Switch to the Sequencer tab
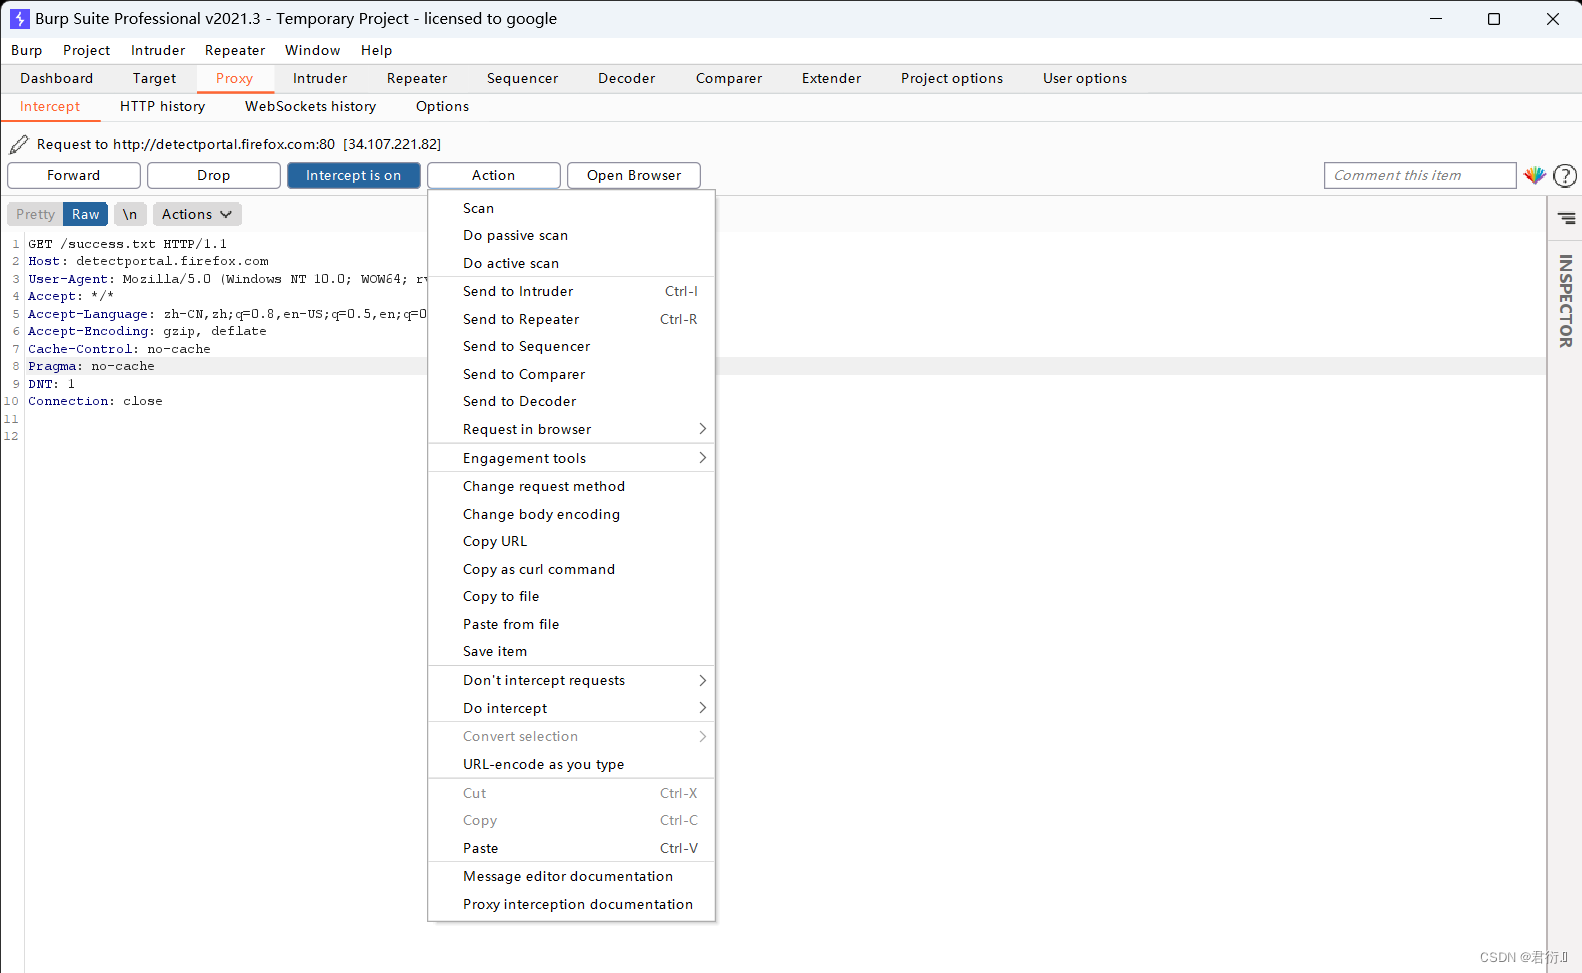This screenshot has width=1582, height=973. coord(523,78)
